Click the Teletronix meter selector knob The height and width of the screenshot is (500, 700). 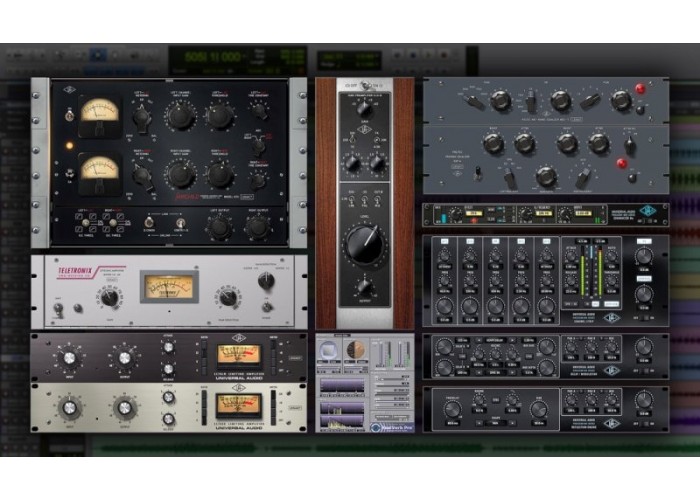[x=266, y=280]
